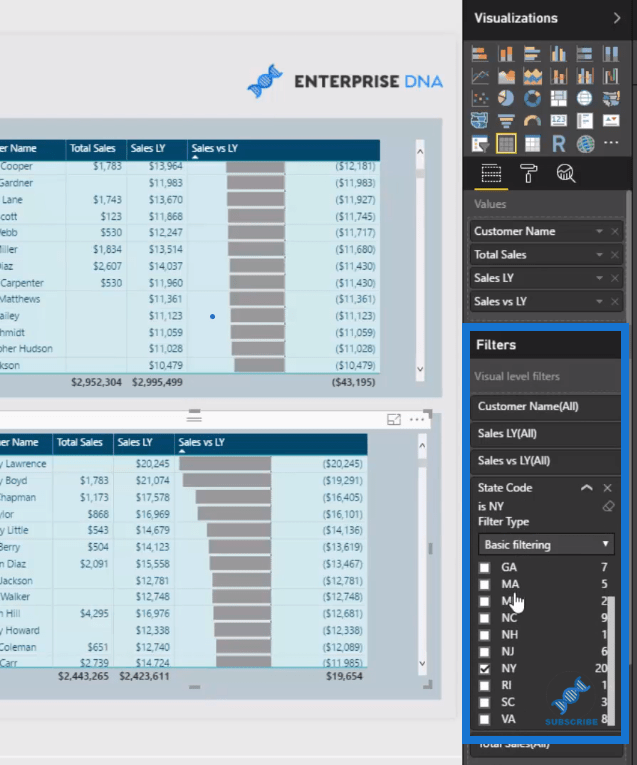Switch to the Format paint roller tab

pyautogui.click(x=528, y=174)
